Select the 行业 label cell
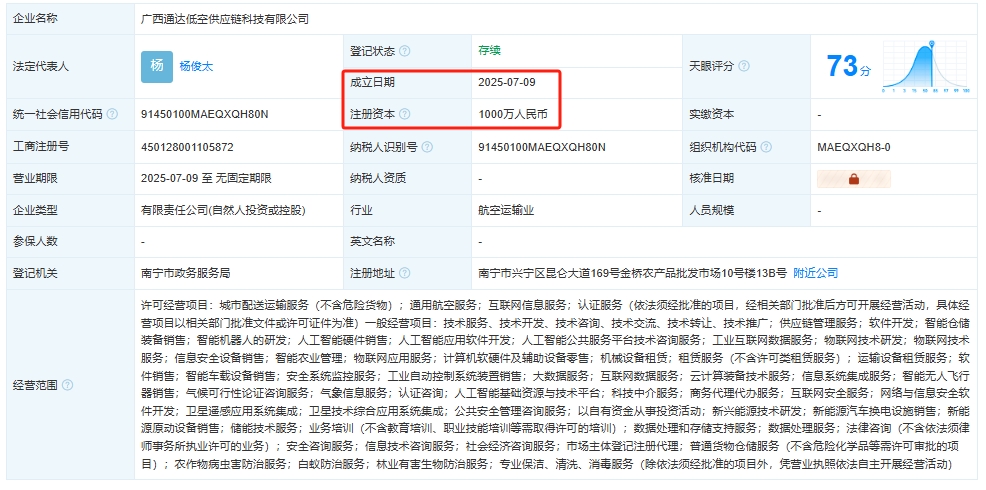Screen dimensions: 986x490 point(407,211)
